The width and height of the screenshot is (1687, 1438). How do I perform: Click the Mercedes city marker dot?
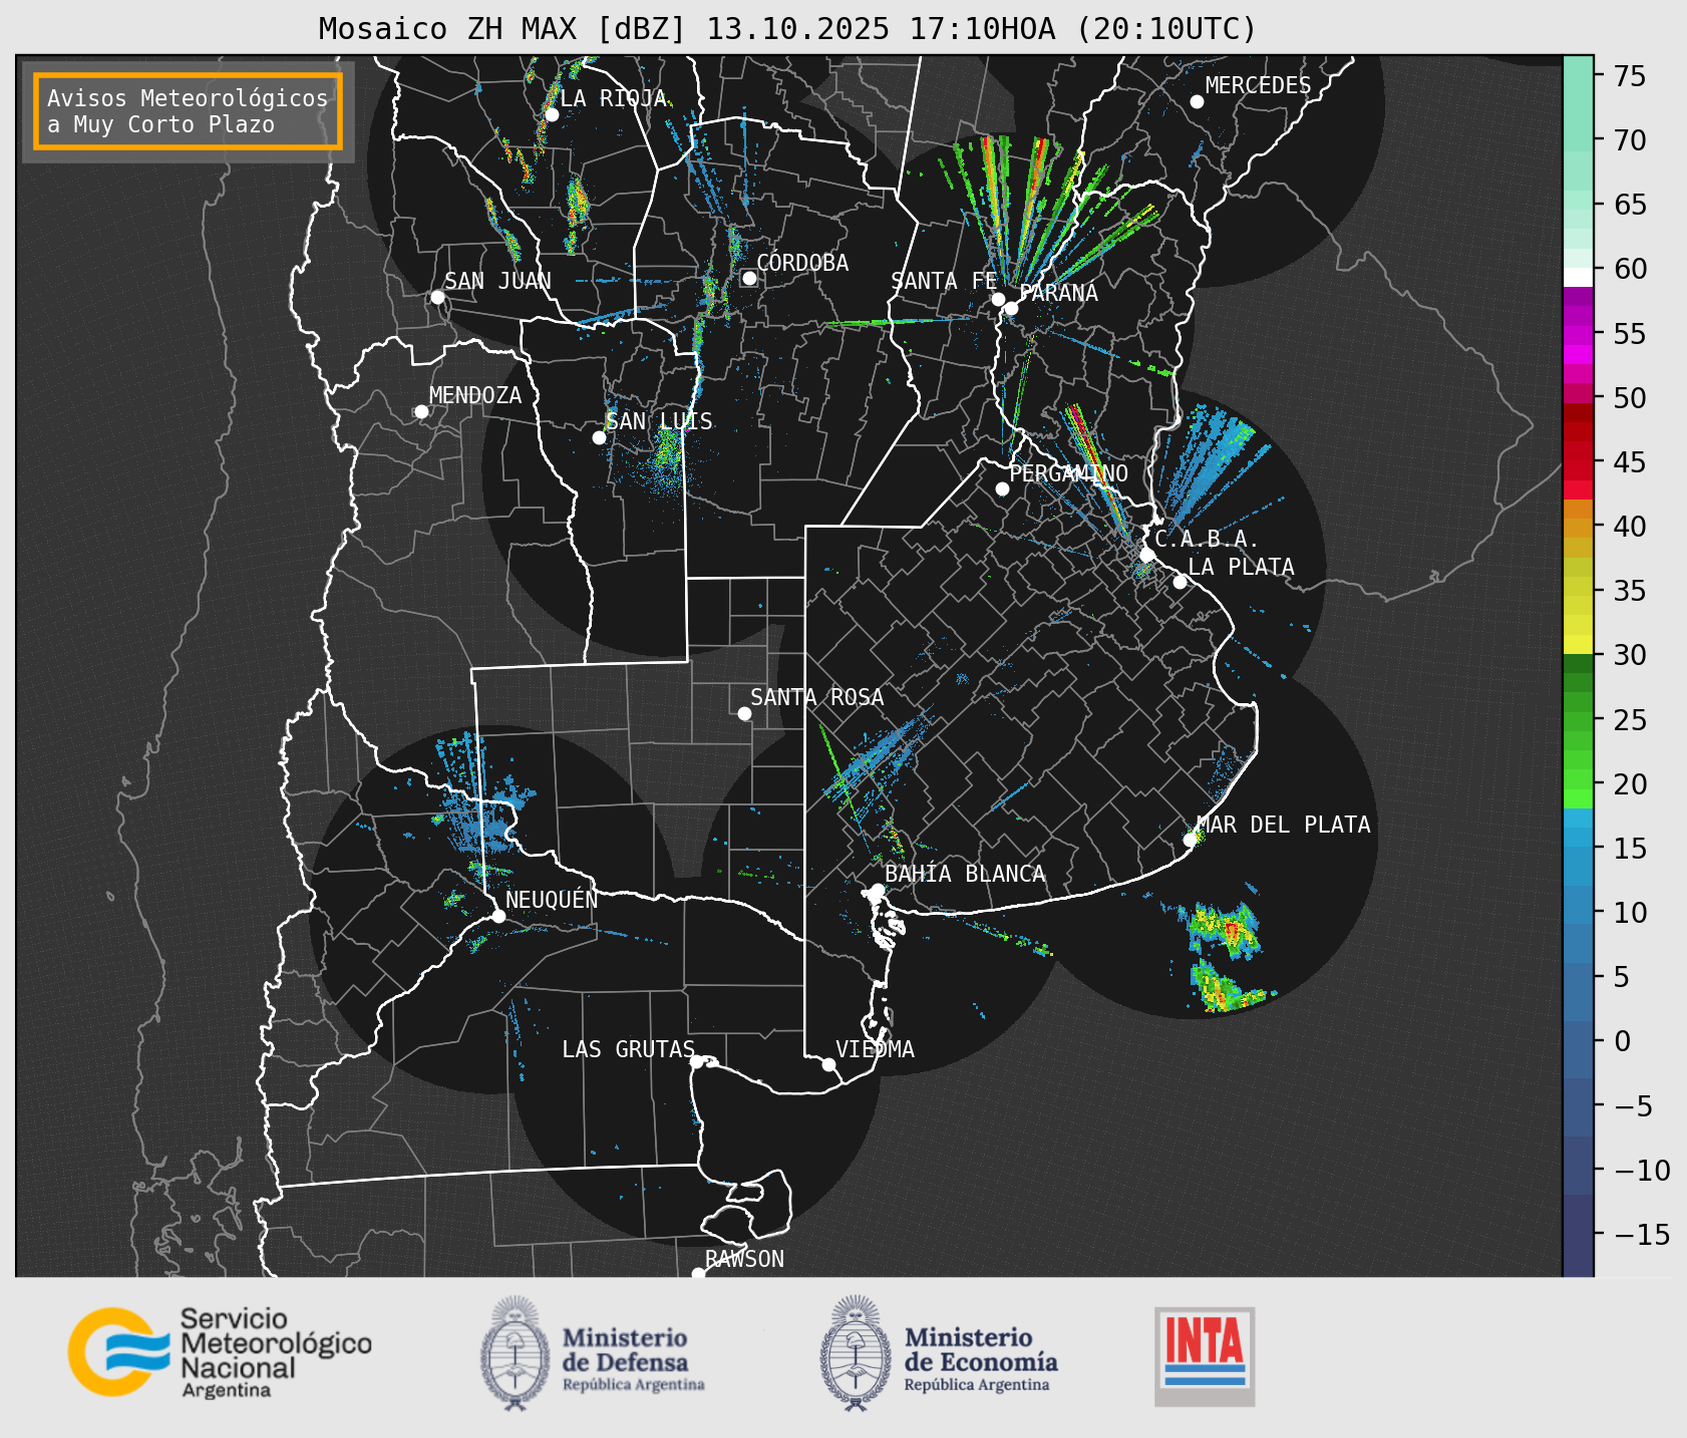[1196, 102]
